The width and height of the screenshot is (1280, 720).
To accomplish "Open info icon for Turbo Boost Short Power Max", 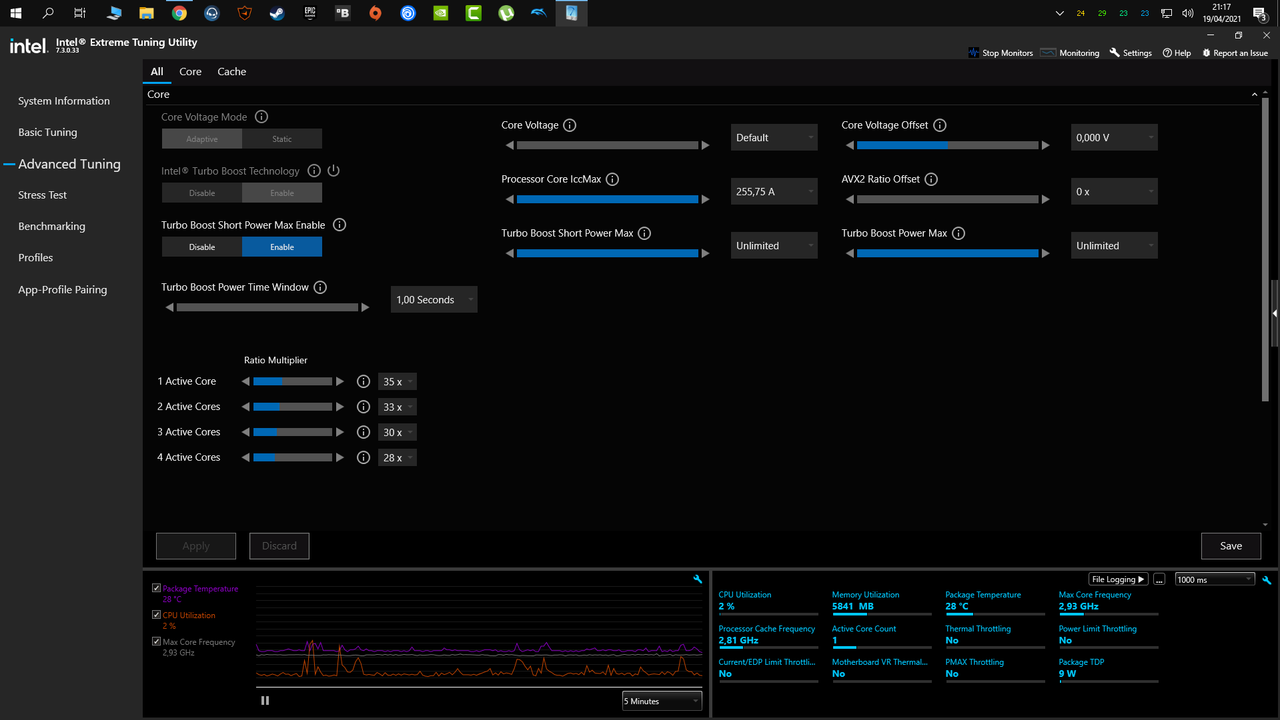I will click(644, 233).
